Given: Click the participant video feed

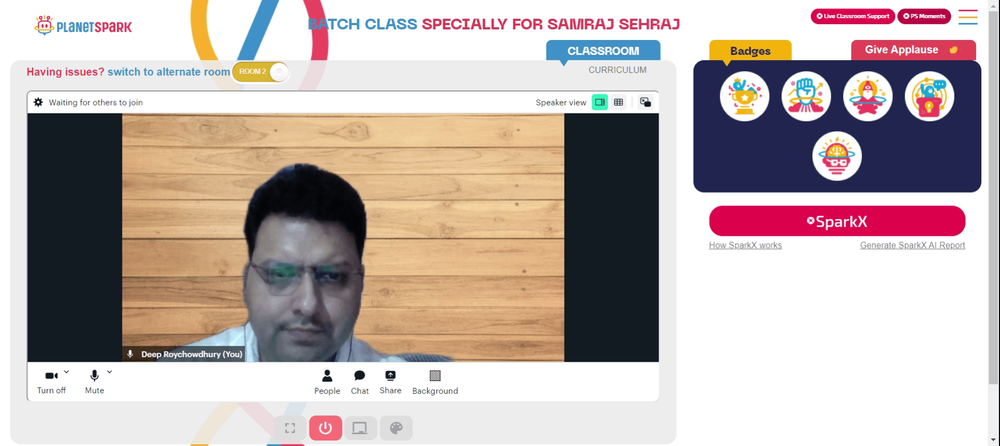Looking at the screenshot, I should tap(343, 237).
